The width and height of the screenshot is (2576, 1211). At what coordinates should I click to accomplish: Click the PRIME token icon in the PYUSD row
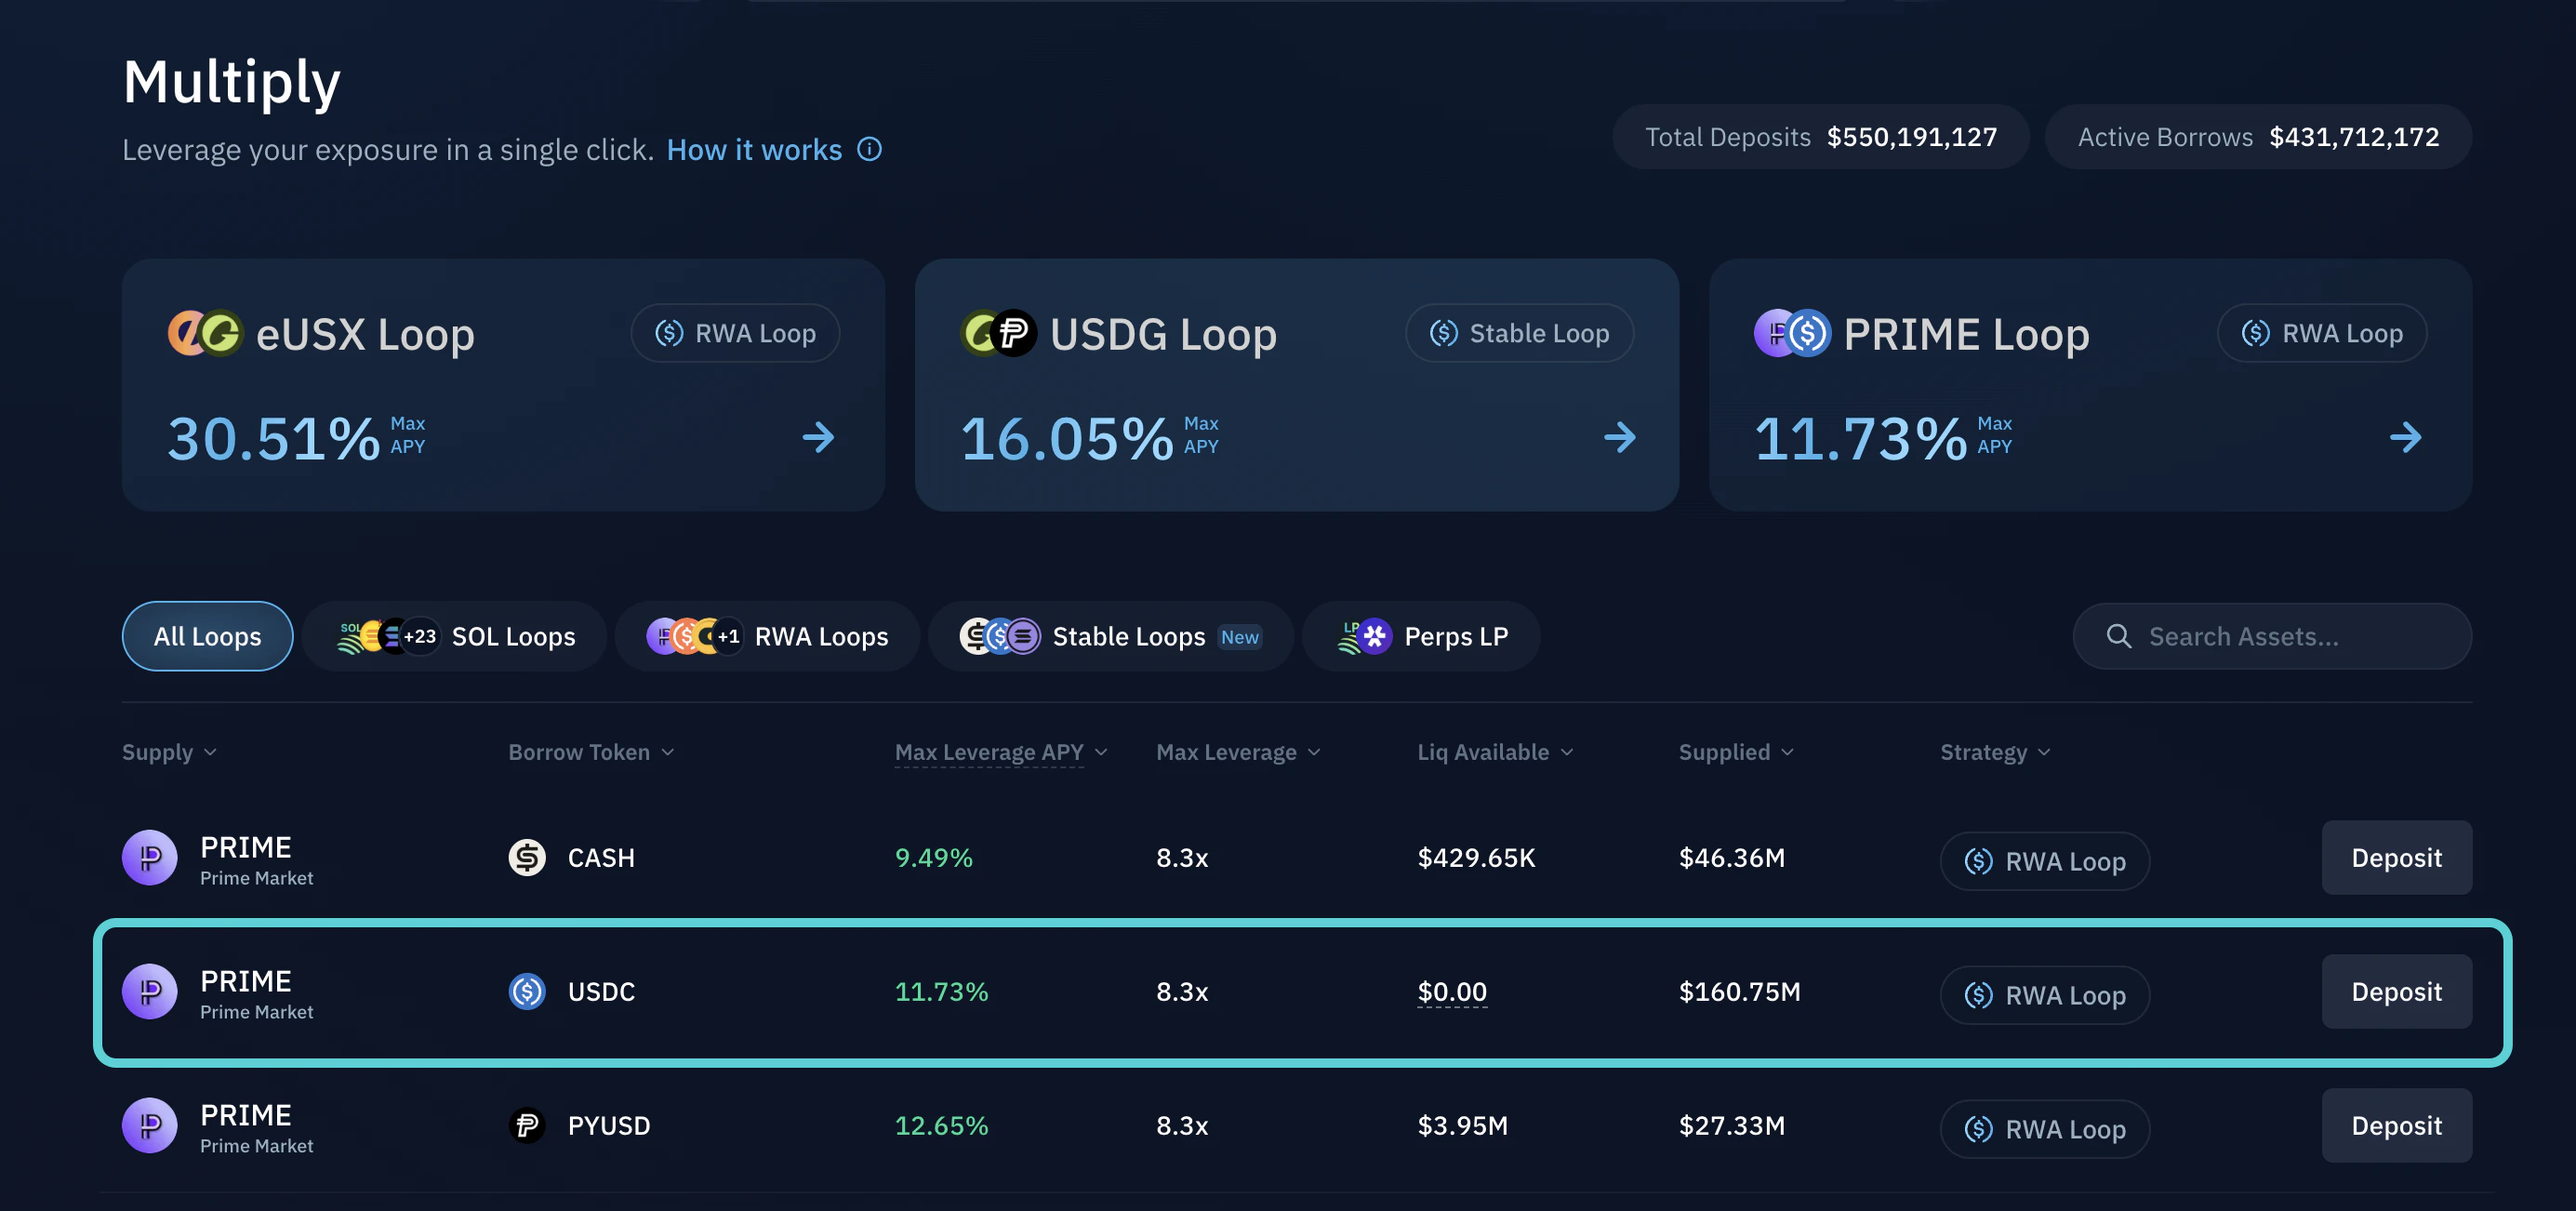(149, 1126)
